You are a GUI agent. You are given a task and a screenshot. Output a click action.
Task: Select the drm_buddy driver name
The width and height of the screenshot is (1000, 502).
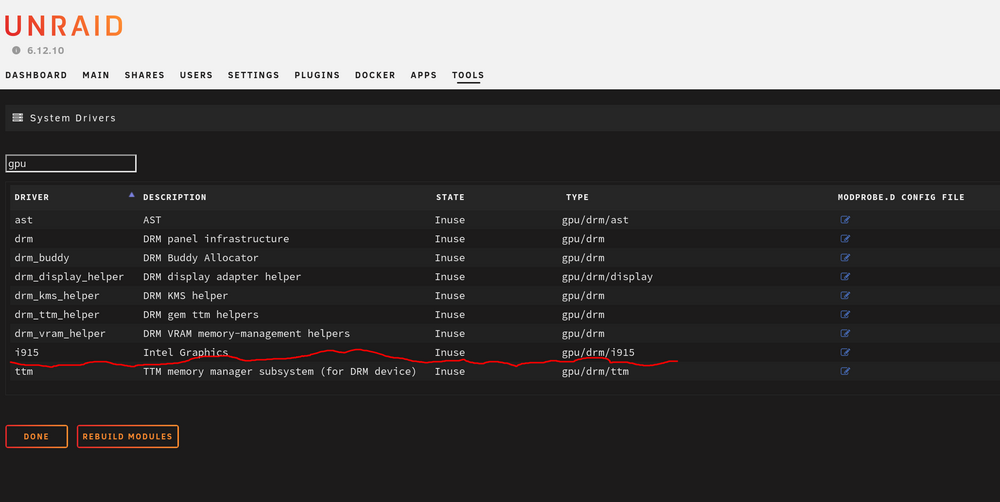tap(42, 258)
